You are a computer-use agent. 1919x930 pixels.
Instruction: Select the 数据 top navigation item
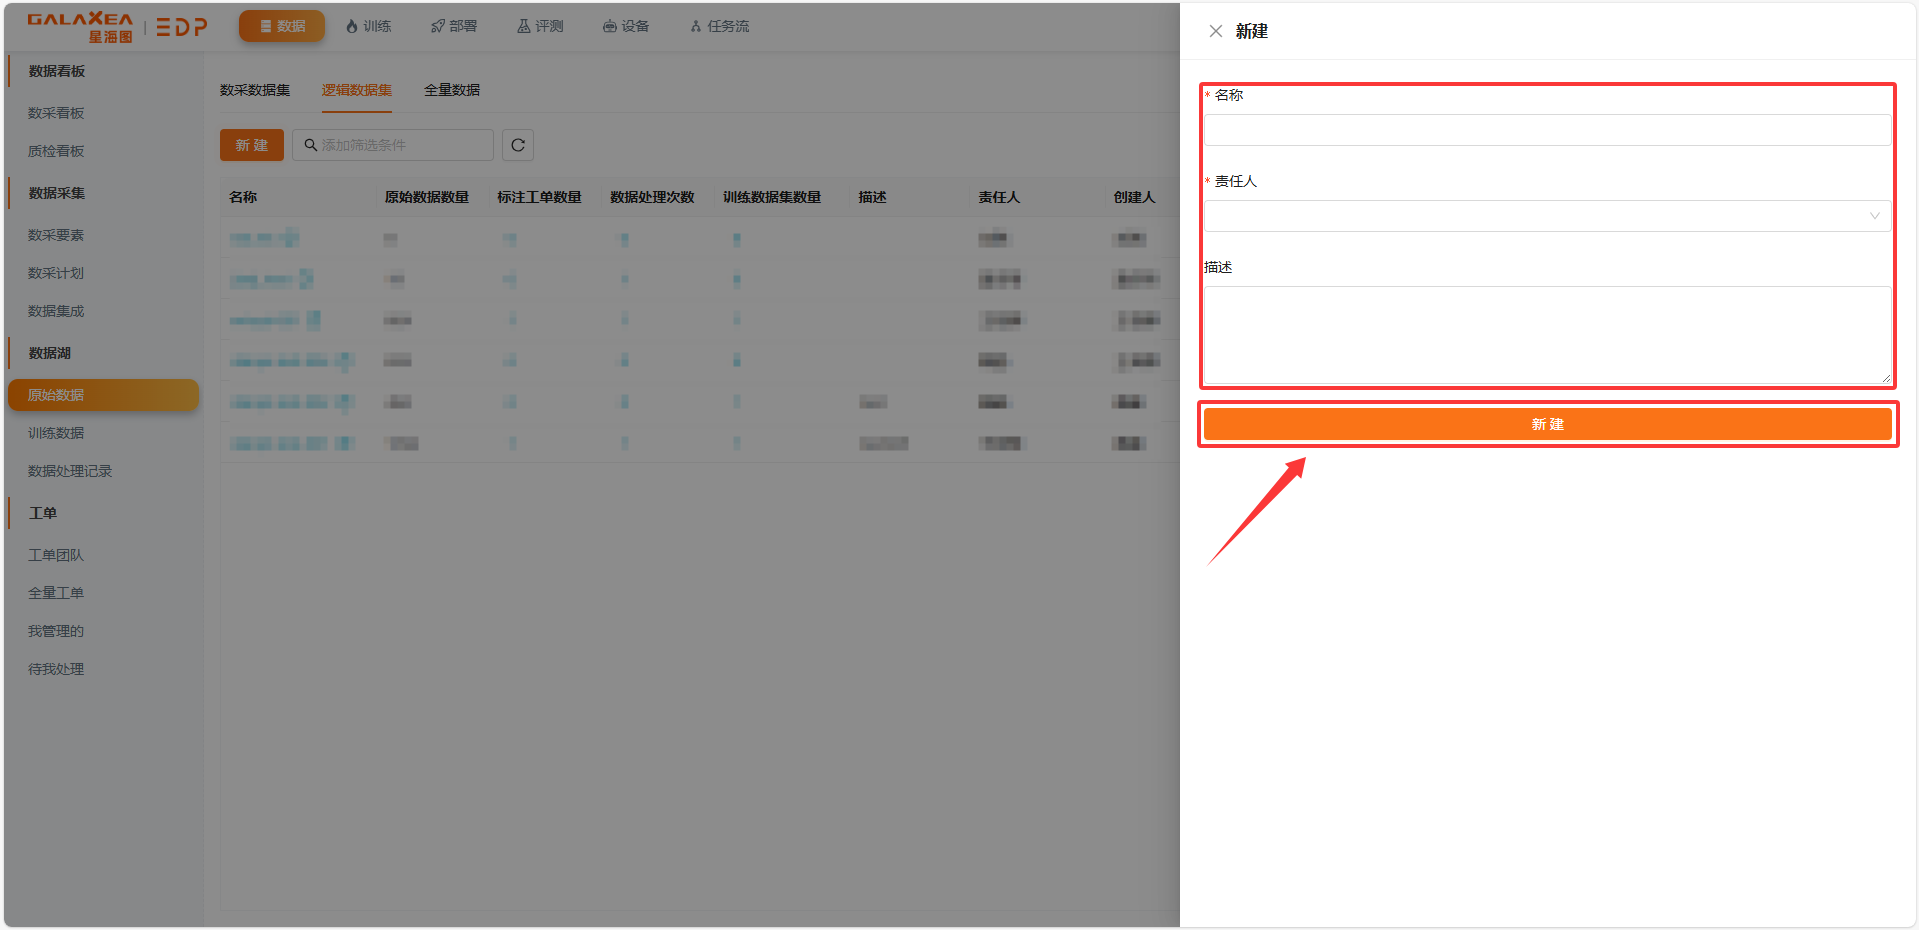pos(282,26)
